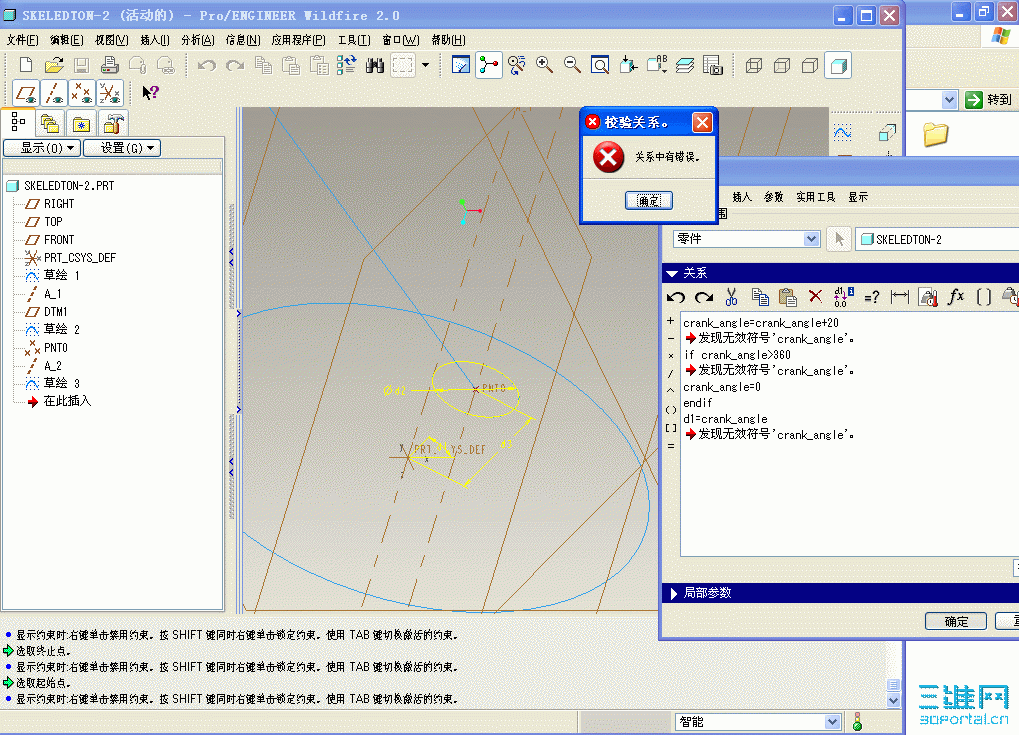The width and height of the screenshot is (1019, 735).
Task: Open a file with folder icon
Action: pos(54,65)
